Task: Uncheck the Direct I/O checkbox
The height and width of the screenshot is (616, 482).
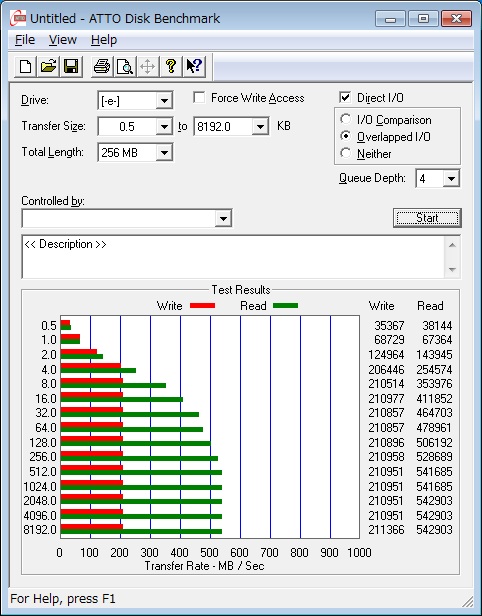Action: tap(345, 97)
